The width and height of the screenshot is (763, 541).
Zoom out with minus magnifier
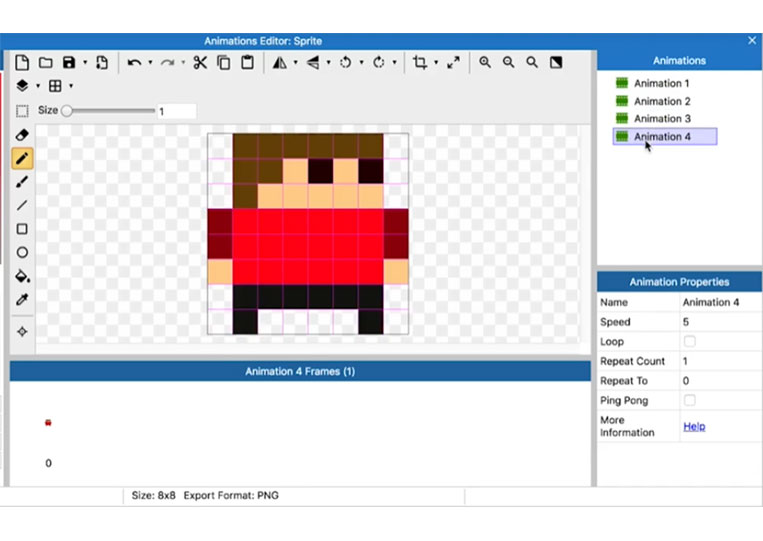tap(509, 62)
